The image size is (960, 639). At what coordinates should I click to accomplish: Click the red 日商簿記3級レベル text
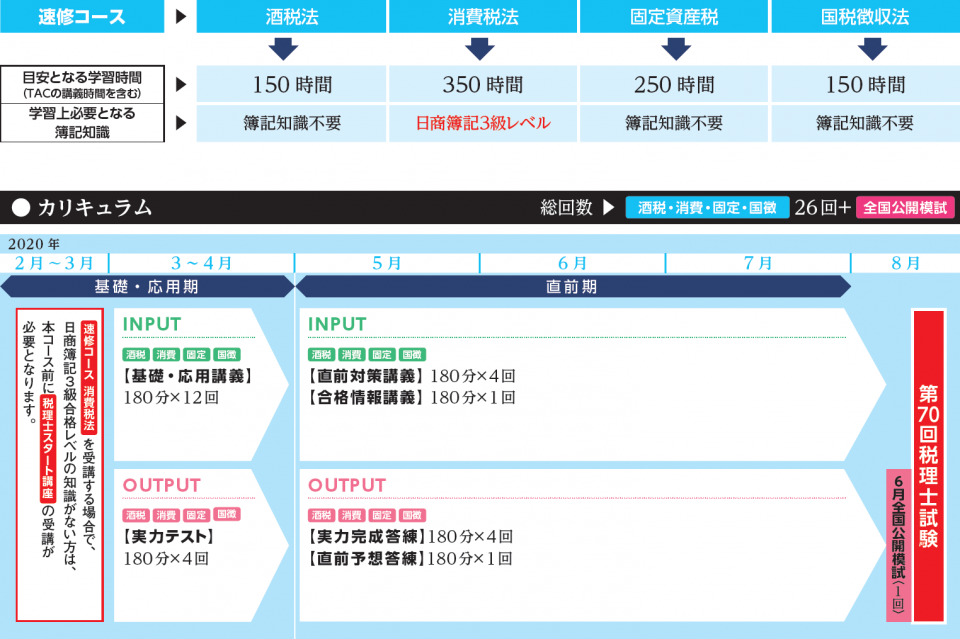[482, 124]
